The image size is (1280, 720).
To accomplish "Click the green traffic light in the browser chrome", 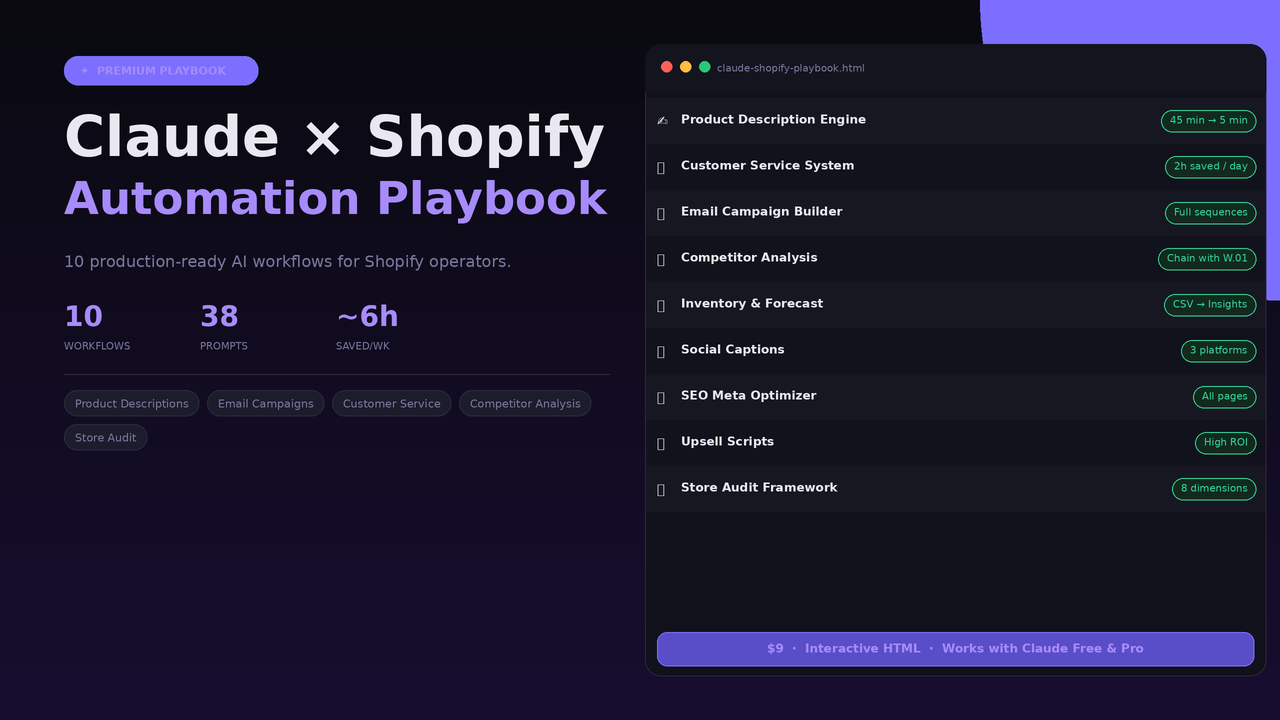I will (x=704, y=66).
